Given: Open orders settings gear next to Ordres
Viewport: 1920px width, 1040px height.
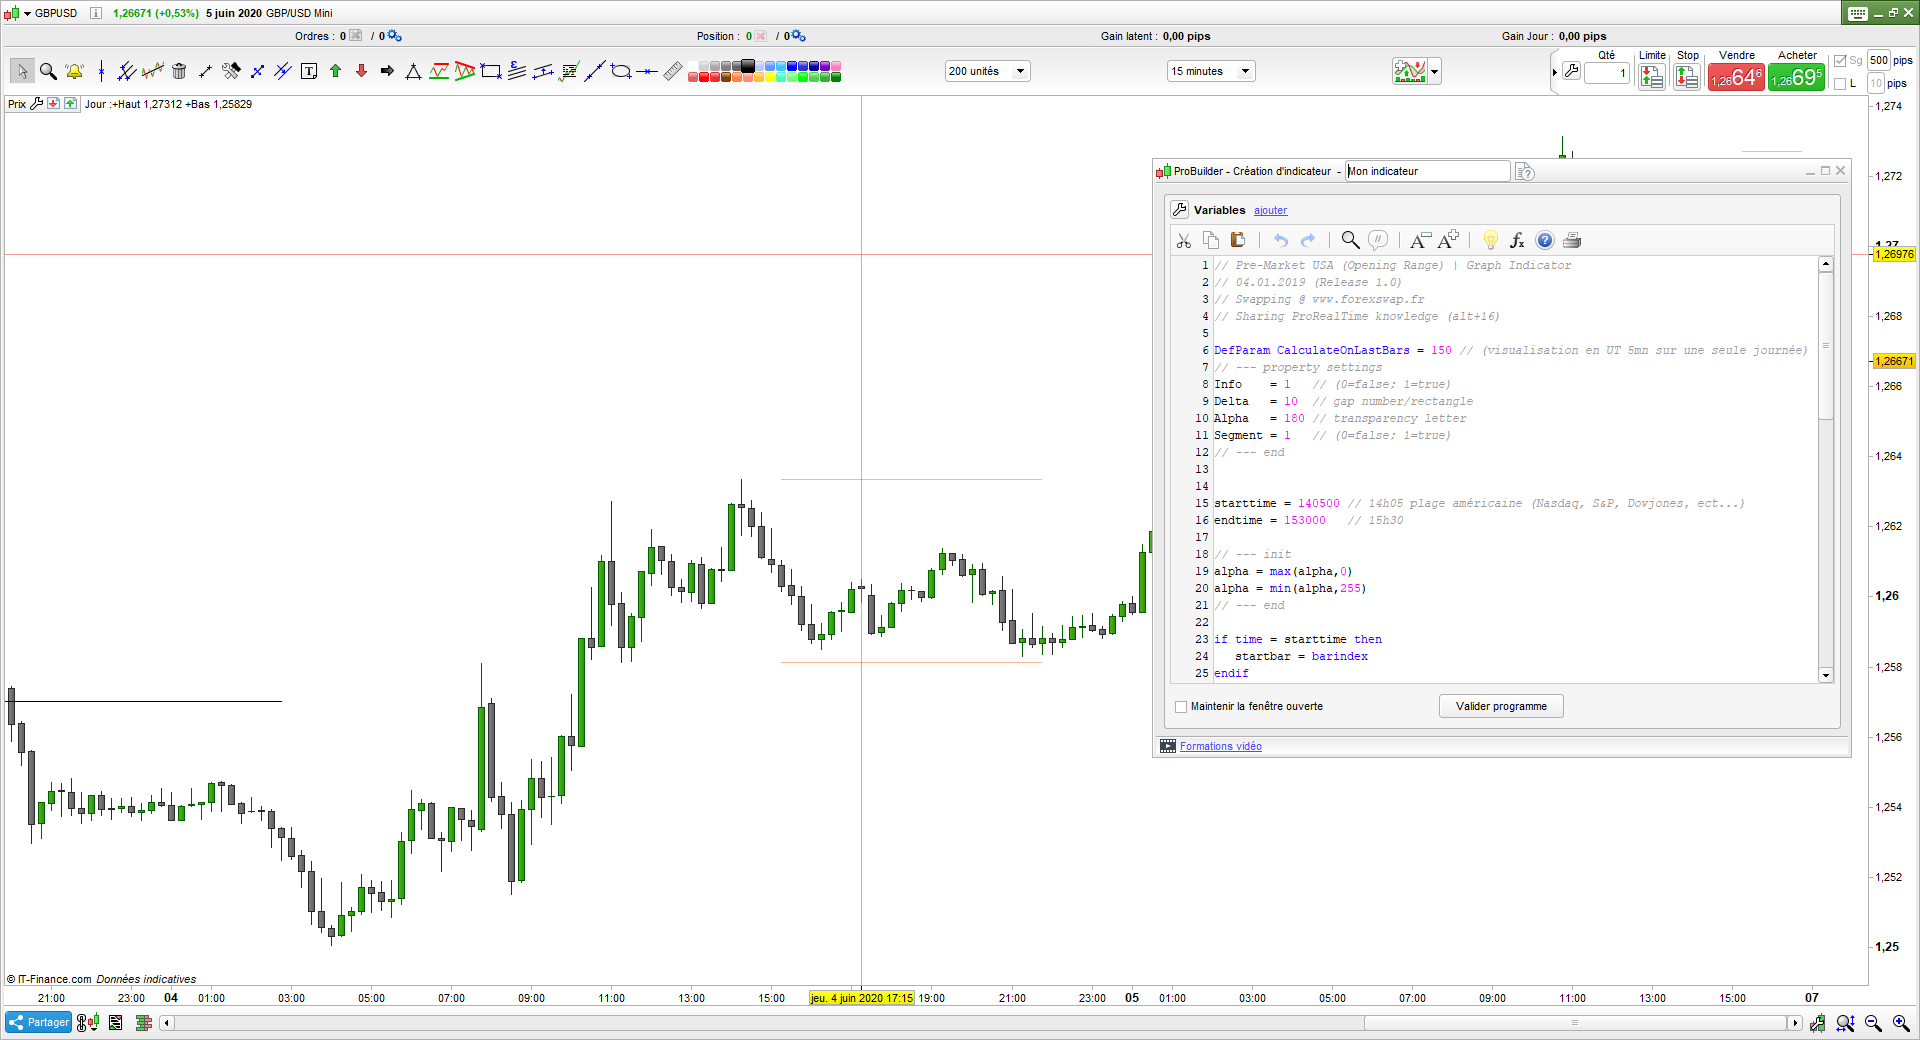Looking at the screenshot, I should 395,36.
